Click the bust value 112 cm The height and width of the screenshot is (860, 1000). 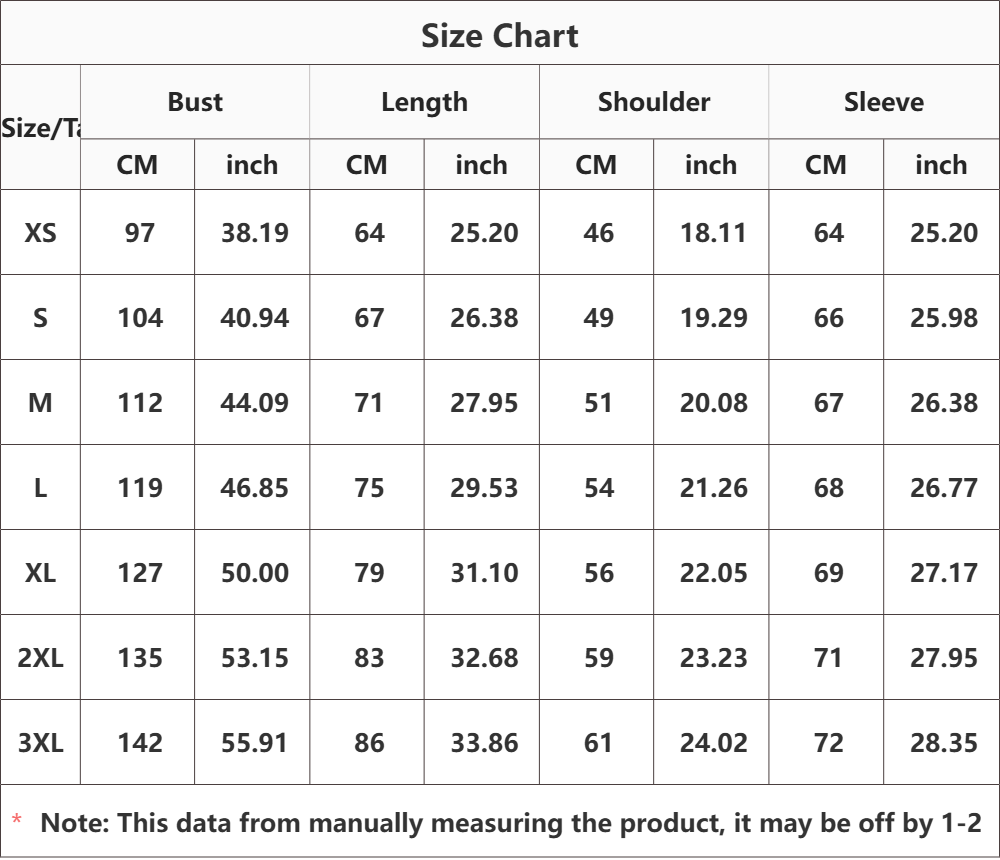pyautogui.click(x=140, y=403)
